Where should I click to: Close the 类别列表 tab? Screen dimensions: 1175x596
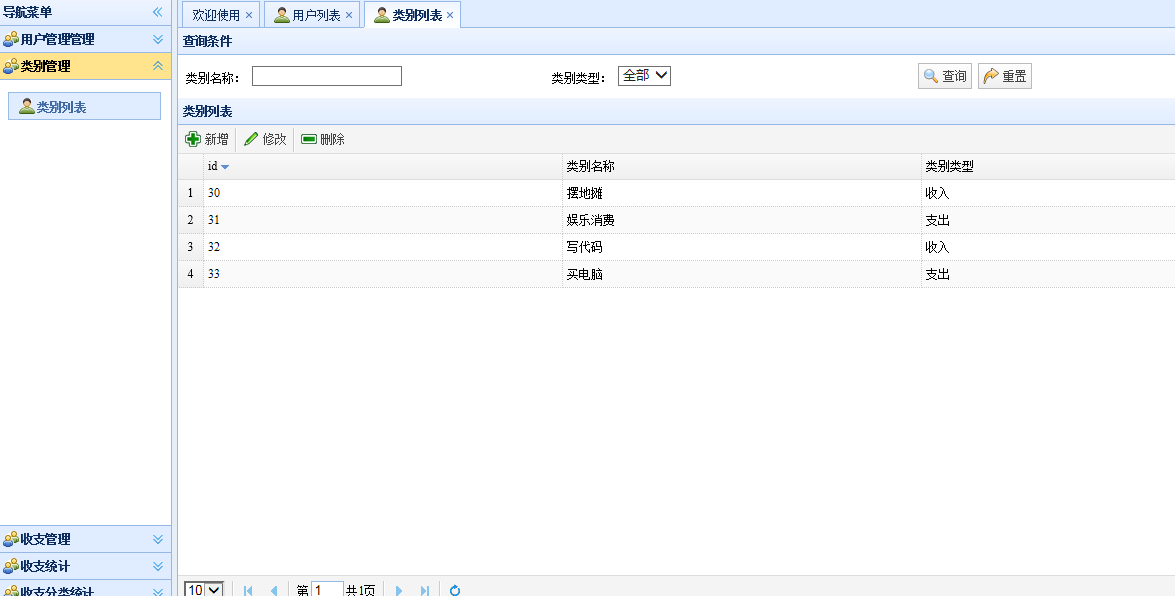click(450, 15)
